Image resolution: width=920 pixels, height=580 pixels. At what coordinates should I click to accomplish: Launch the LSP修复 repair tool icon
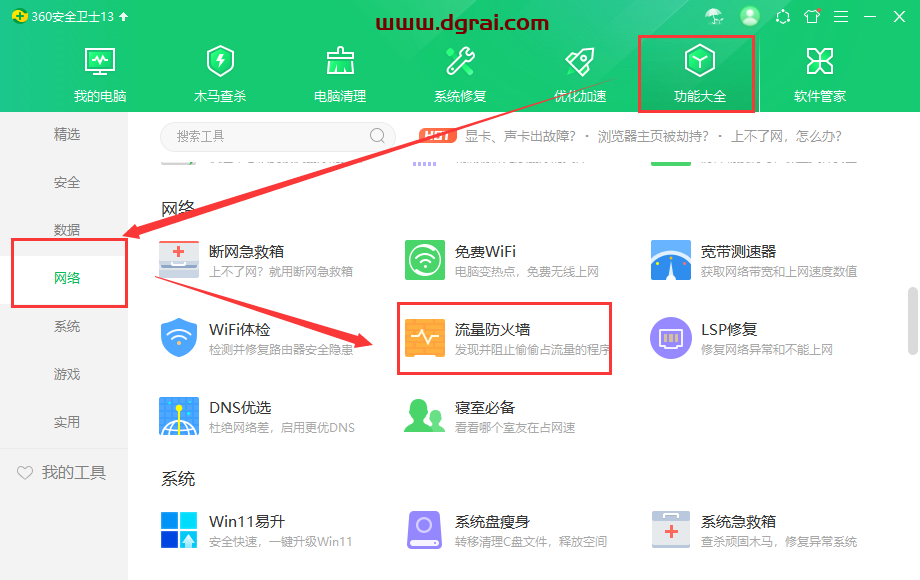pyautogui.click(x=670, y=338)
